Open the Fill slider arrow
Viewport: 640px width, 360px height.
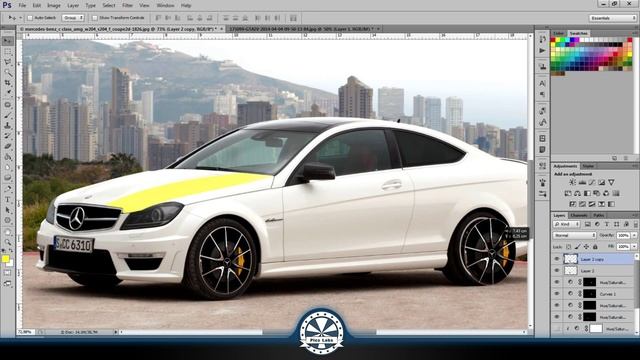(634, 247)
